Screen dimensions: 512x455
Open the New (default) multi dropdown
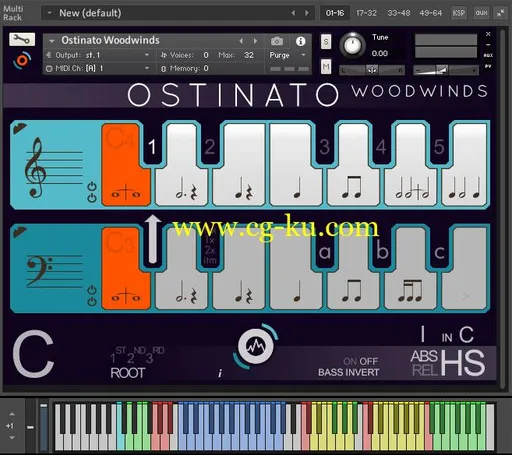coord(49,13)
